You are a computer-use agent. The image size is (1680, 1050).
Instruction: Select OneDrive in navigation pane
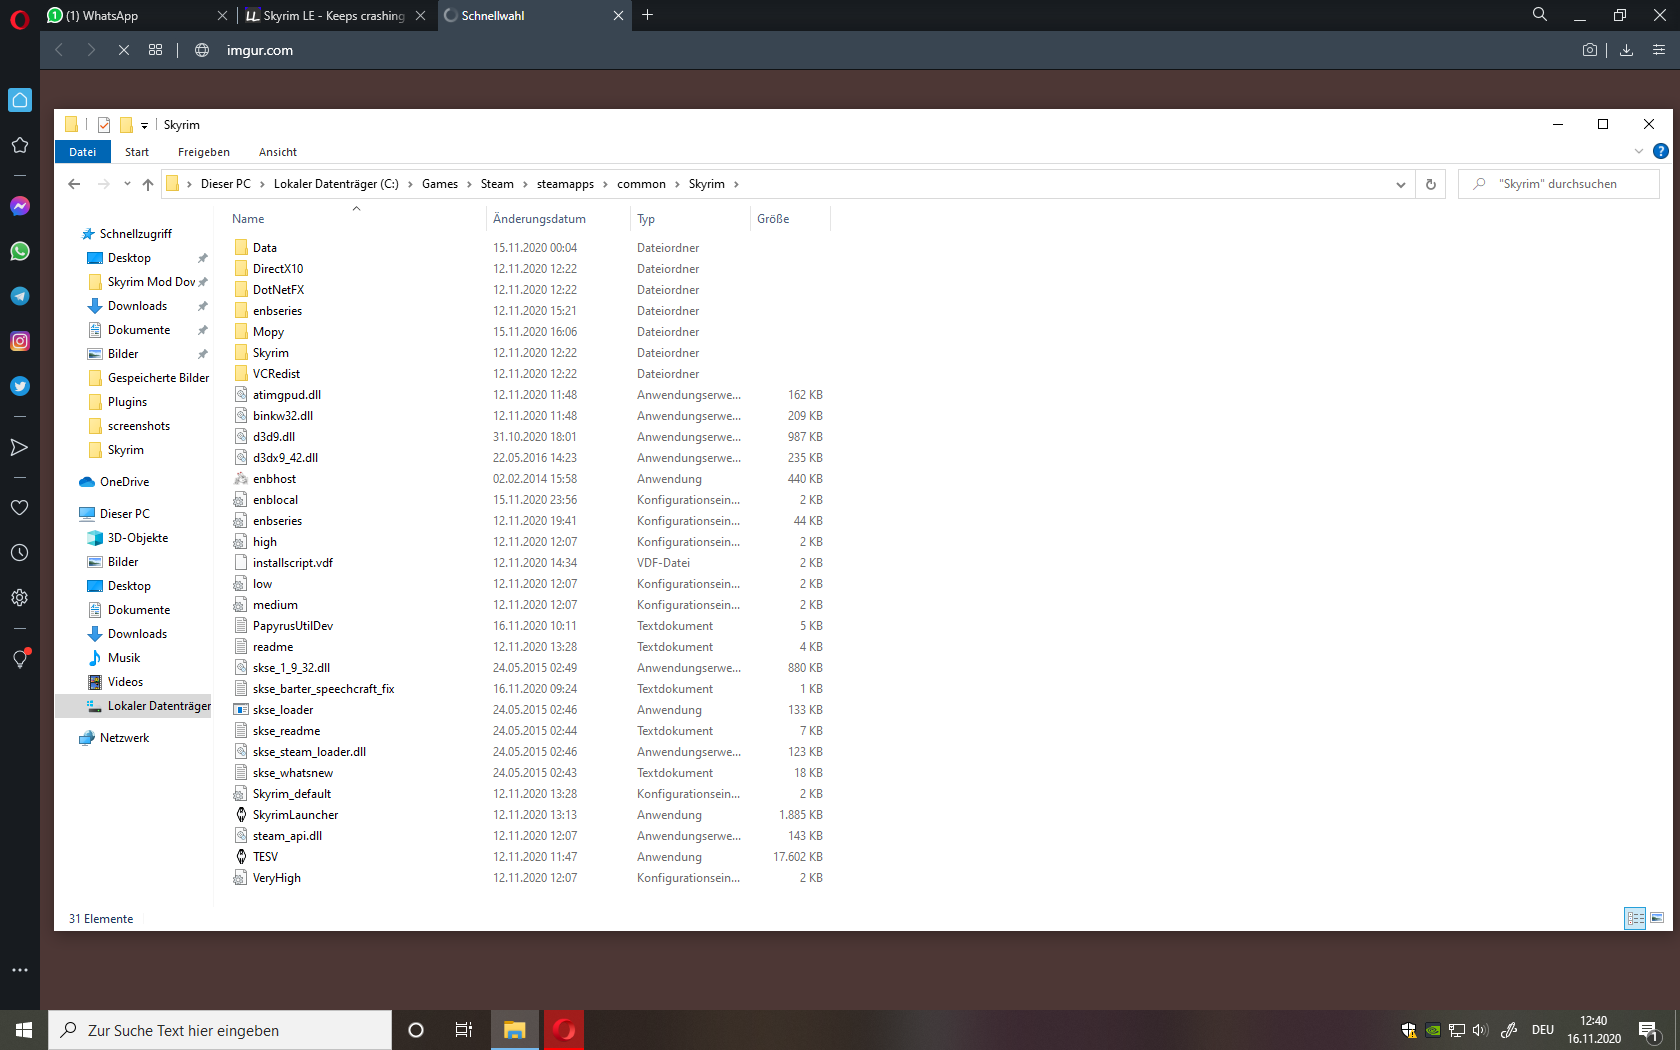click(124, 482)
